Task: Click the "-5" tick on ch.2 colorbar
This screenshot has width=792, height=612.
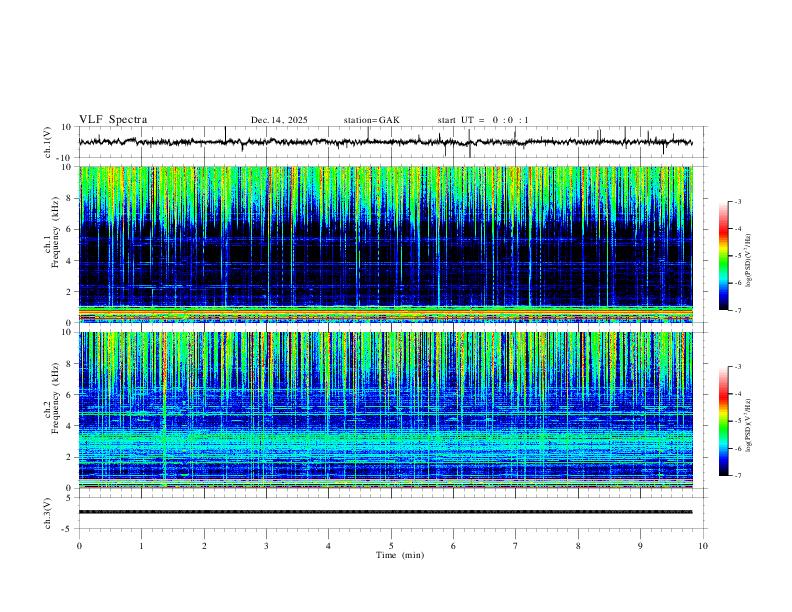Action: point(737,421)
